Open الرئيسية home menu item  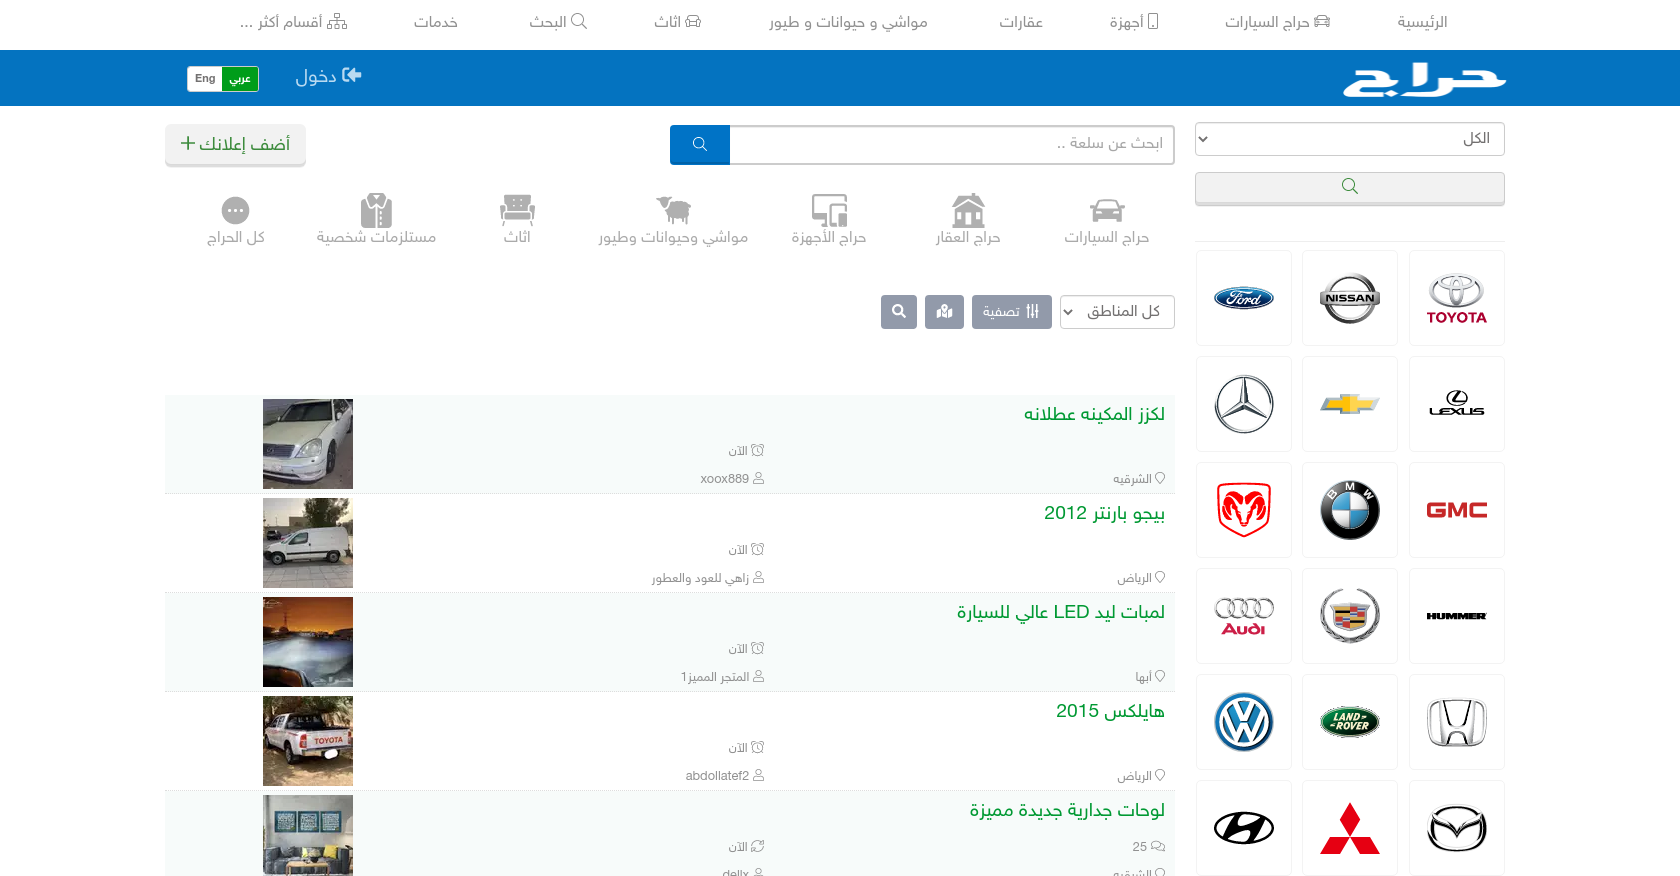coord(1422,22)
